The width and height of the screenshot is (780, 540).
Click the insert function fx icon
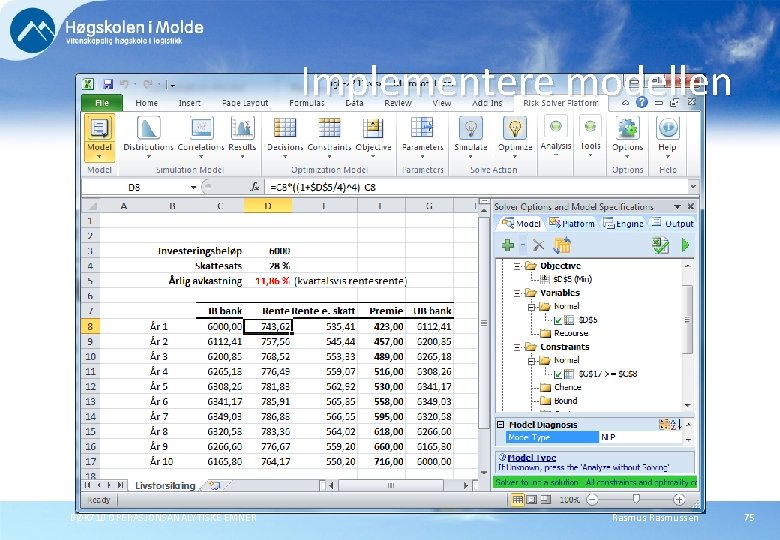[255, 187]
